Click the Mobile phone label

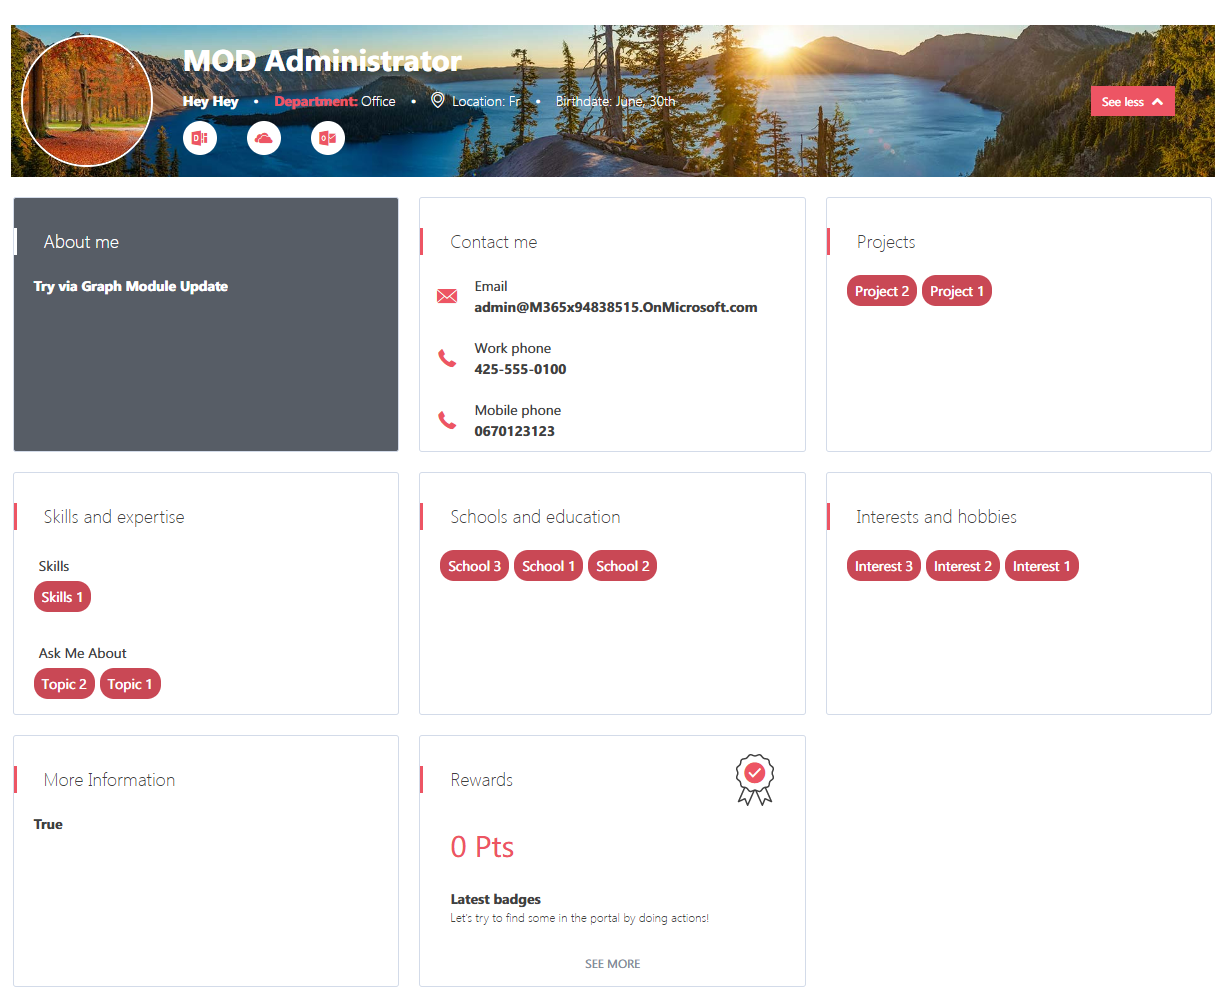[518, 410]
